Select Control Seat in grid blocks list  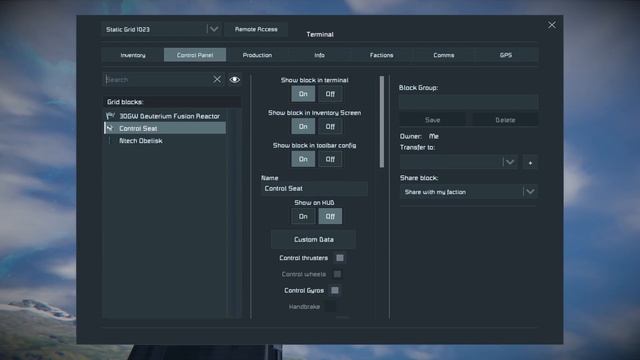(165, 128)
